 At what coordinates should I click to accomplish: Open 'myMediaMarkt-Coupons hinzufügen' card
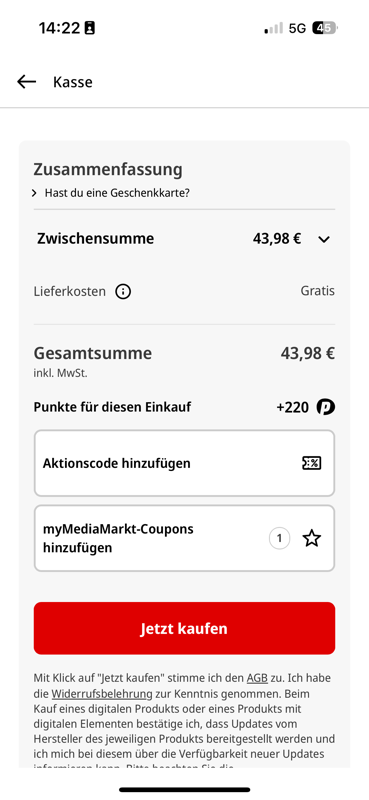[184, 538]
